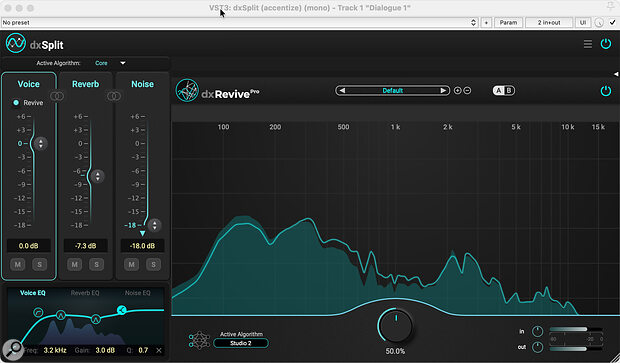
Task: Toggle the Revive radio button on Voice
Action: point(16,103)
